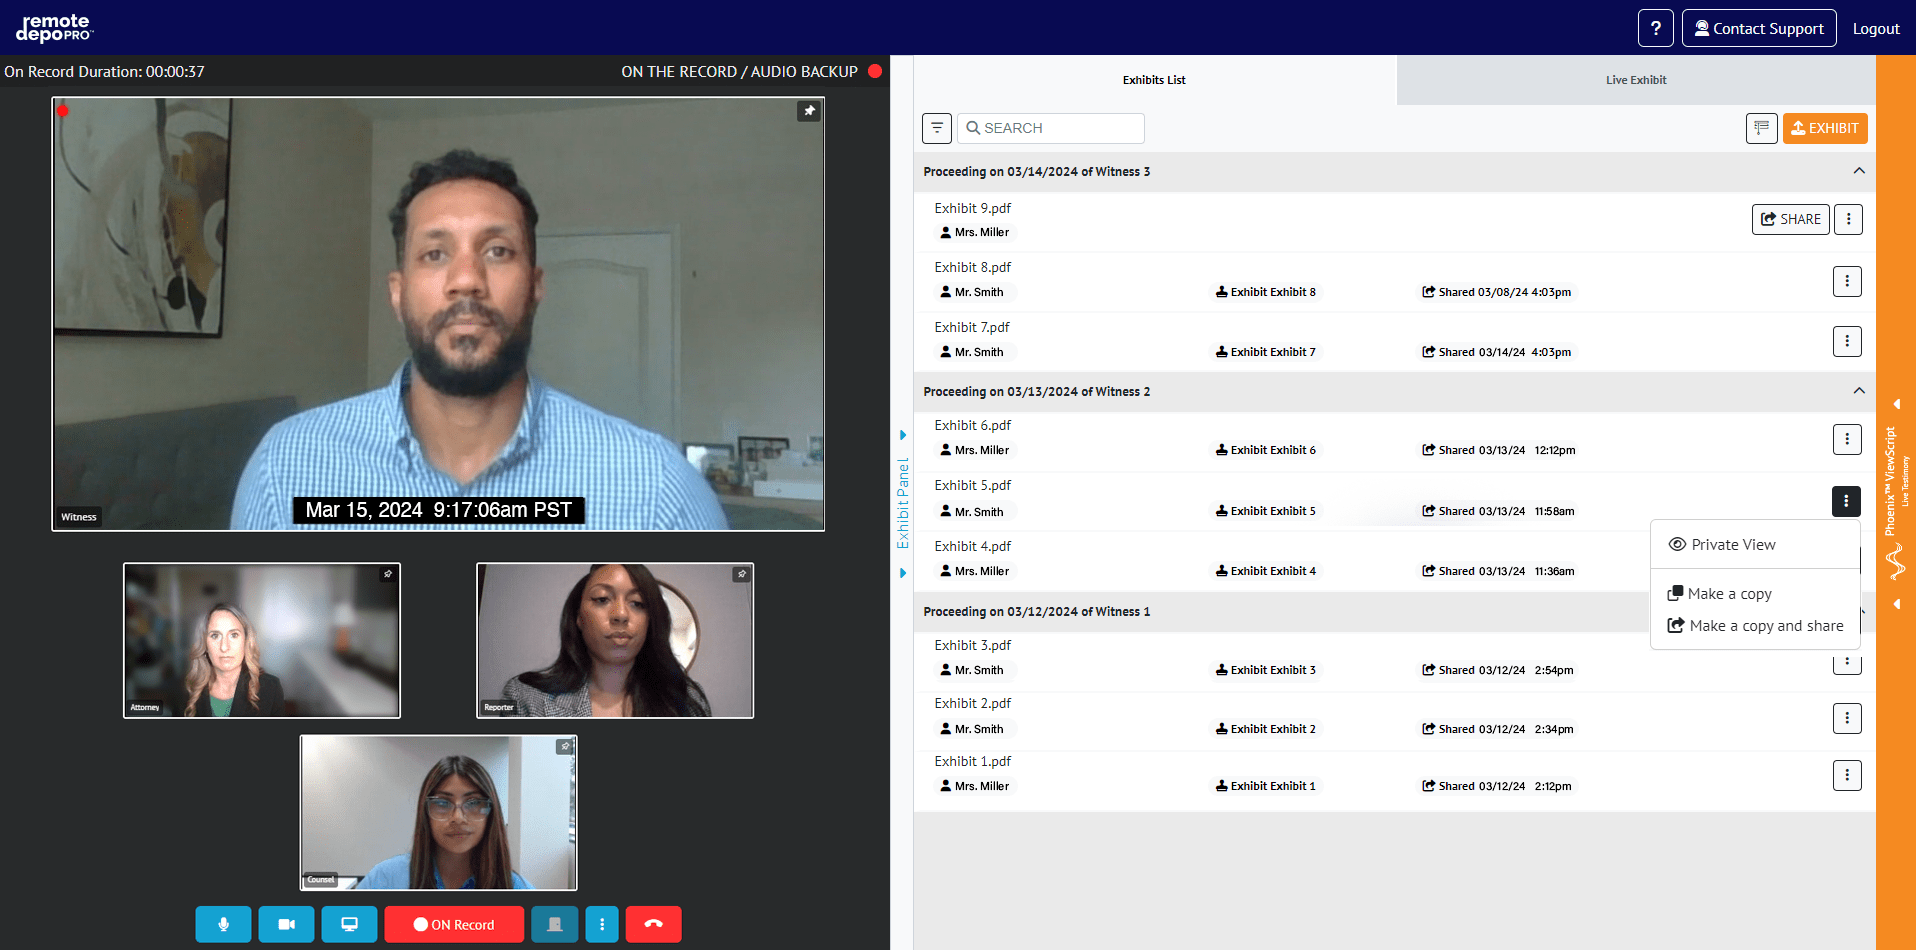Pin the Counsel video tile
The height and width of the screenshot is (950, 1916).
coord(565,746)
